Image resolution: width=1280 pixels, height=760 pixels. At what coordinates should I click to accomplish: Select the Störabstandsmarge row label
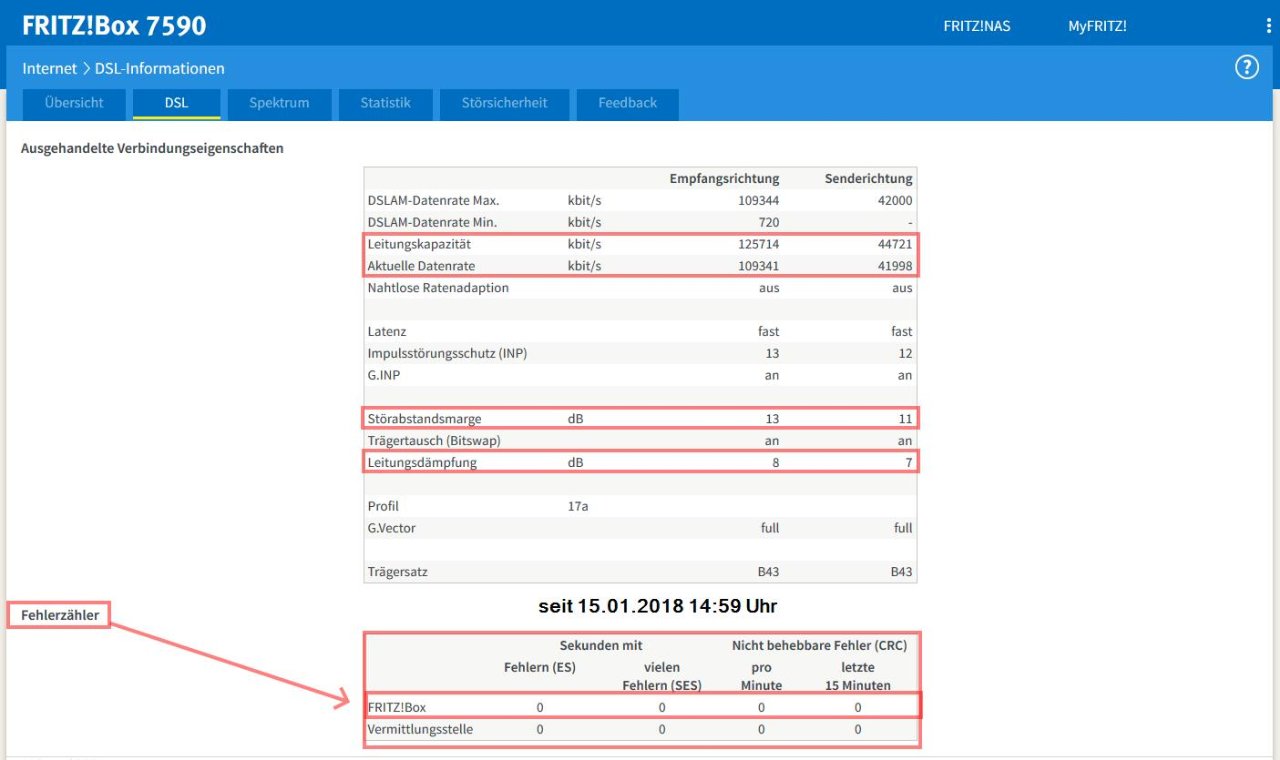424,419
